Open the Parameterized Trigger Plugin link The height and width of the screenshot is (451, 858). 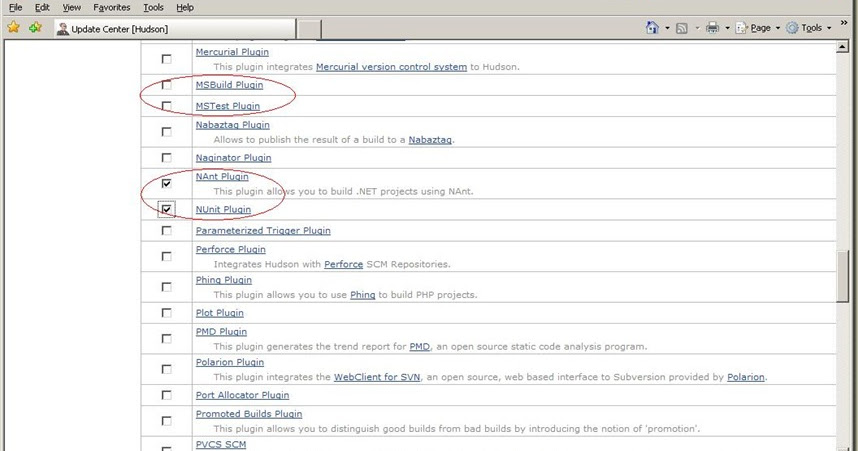tap(263, 230)
